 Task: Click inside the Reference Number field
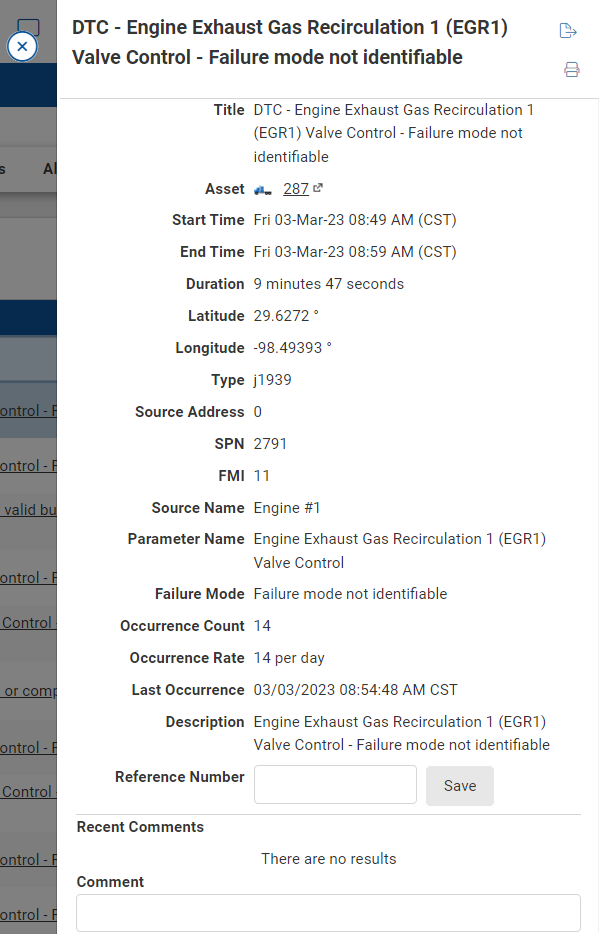point(335,784)
